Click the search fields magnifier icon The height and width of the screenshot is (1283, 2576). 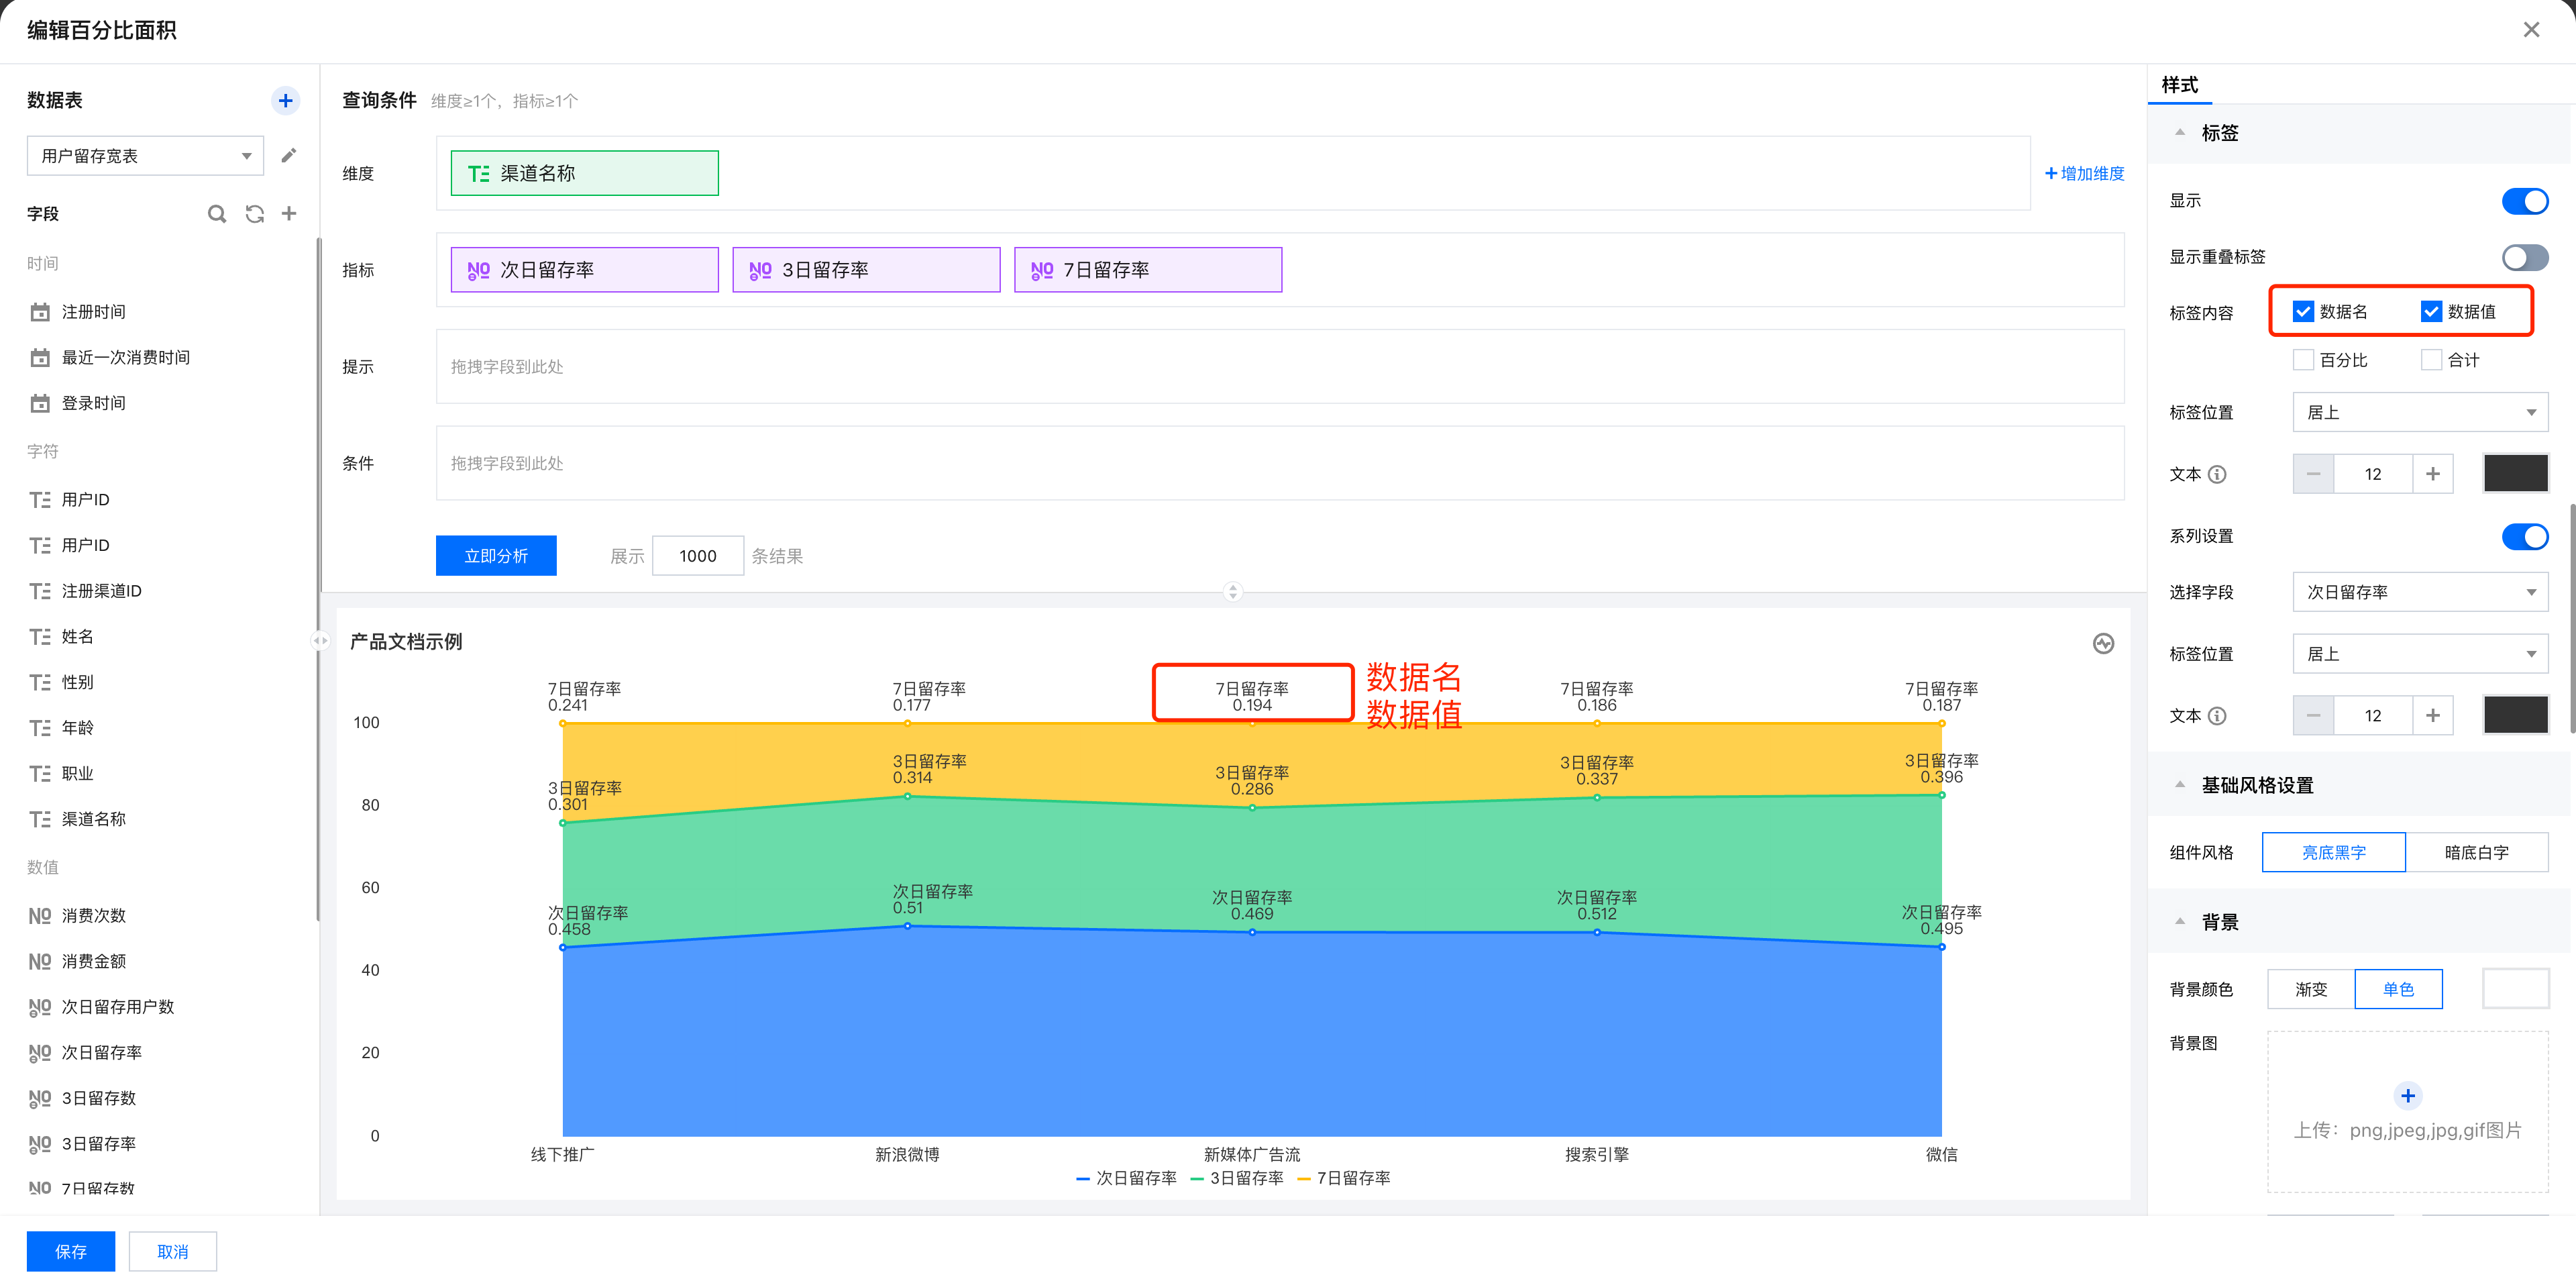pyautogui.click(x=216, y=213)
